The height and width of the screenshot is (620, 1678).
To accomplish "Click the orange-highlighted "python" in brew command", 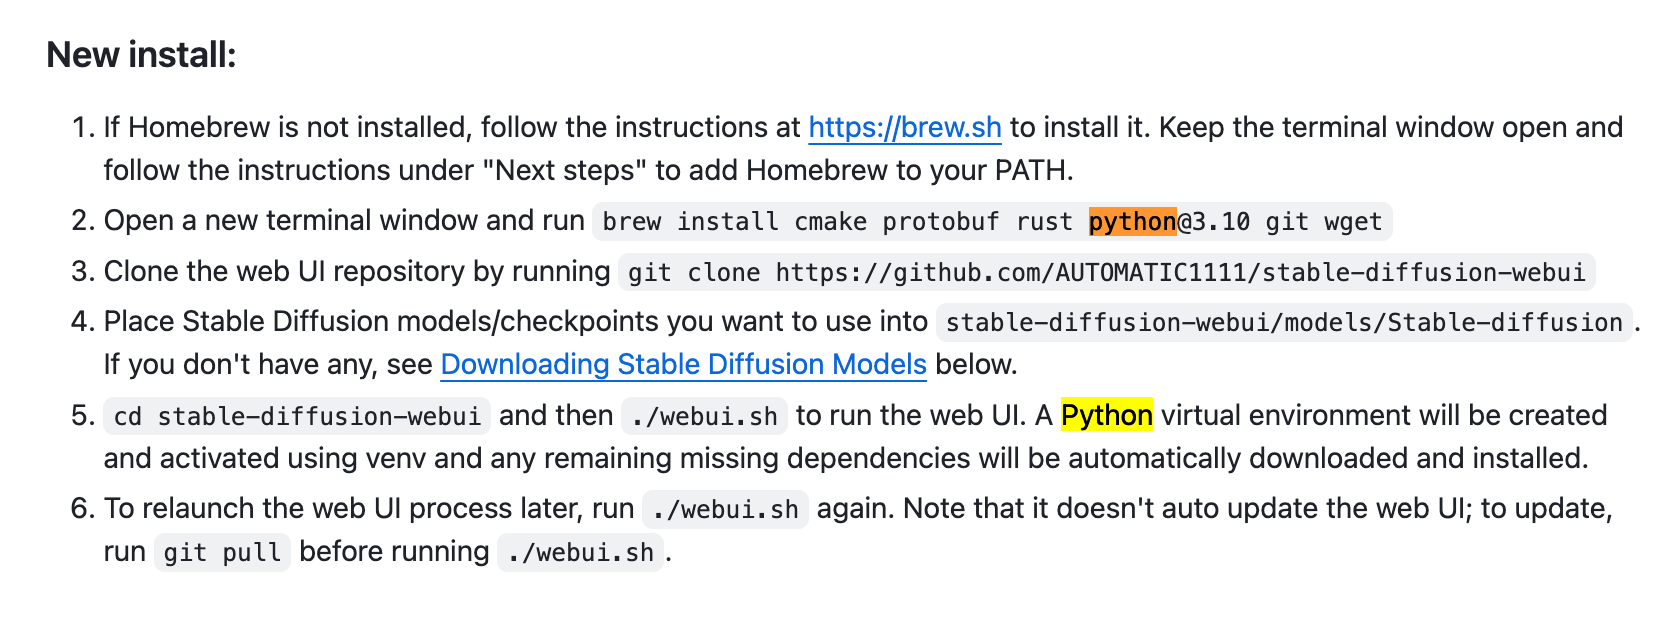I will [1132, 222].
